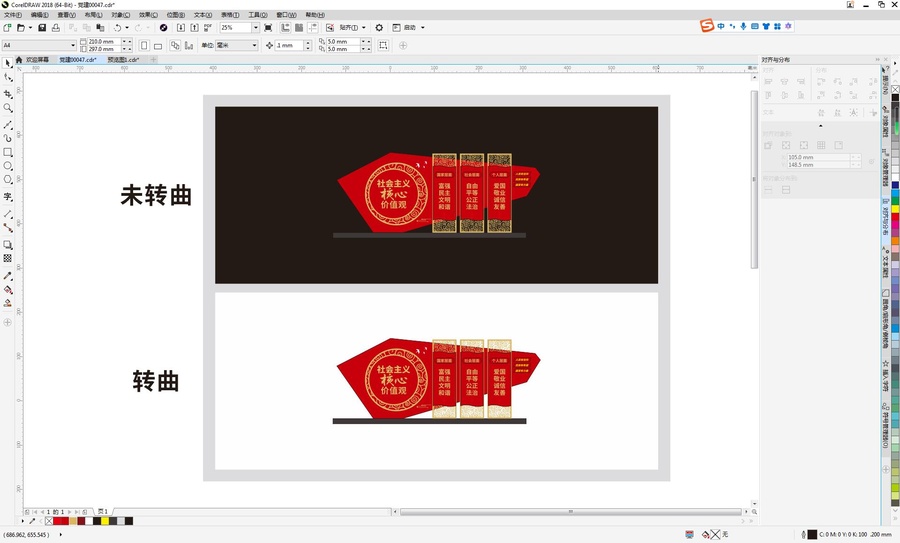Open the 对象 (Object) menu

[121, 15]
